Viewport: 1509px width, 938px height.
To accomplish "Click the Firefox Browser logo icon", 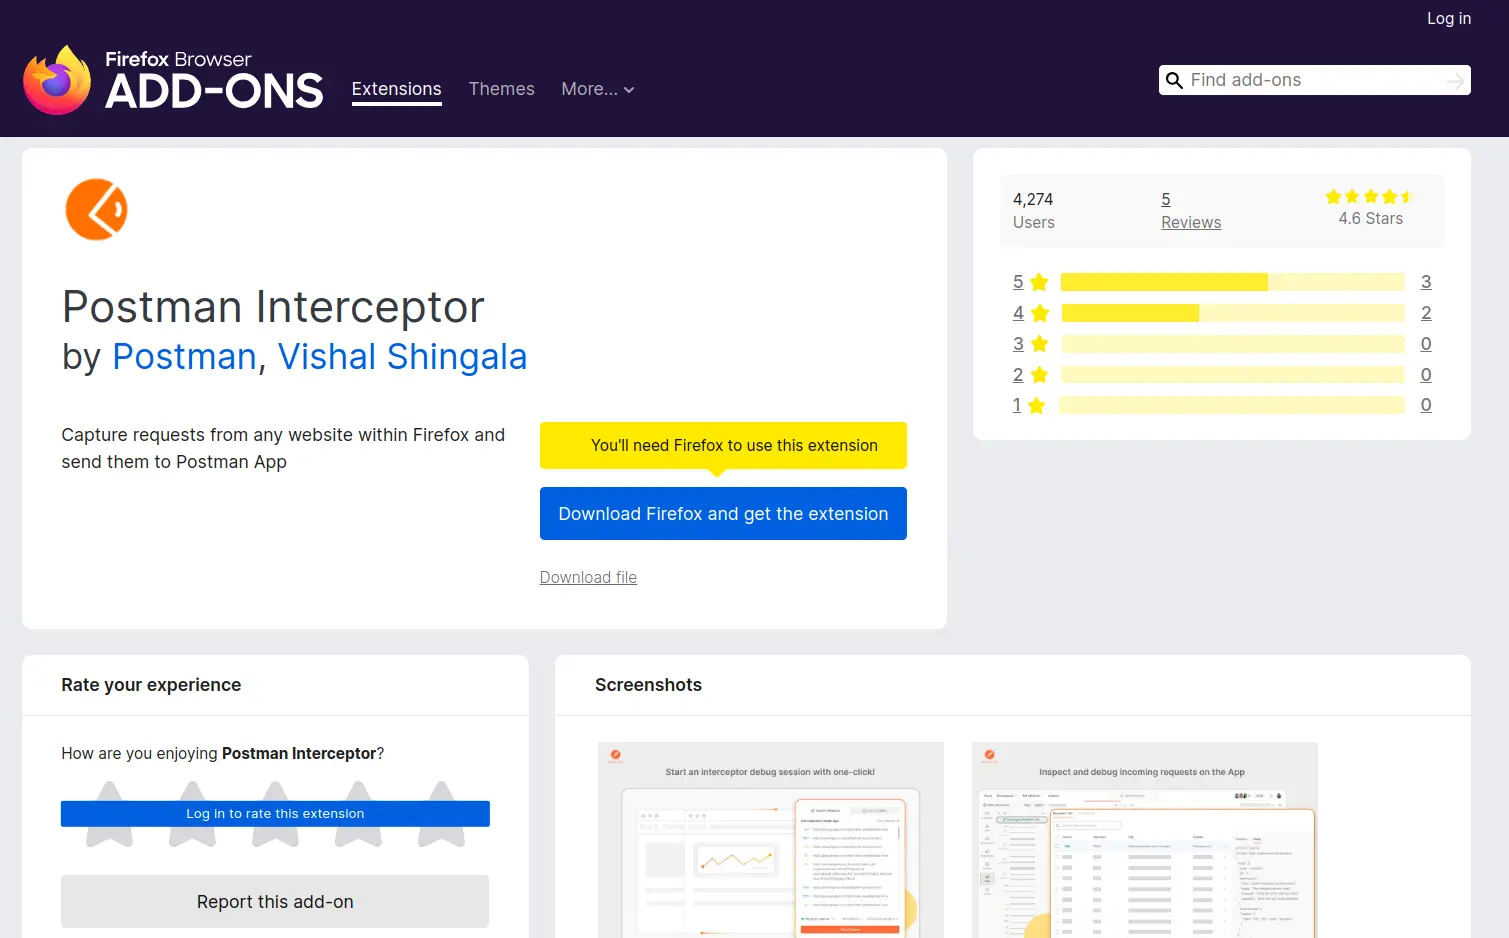I will [x=57, y=80].
